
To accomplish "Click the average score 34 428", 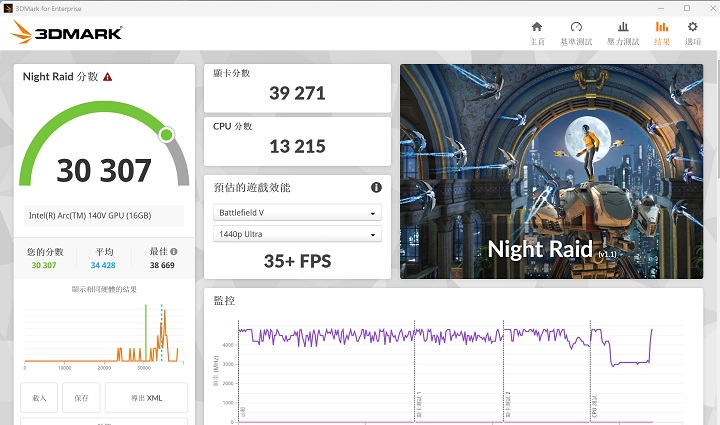I will tap(103, 265).
